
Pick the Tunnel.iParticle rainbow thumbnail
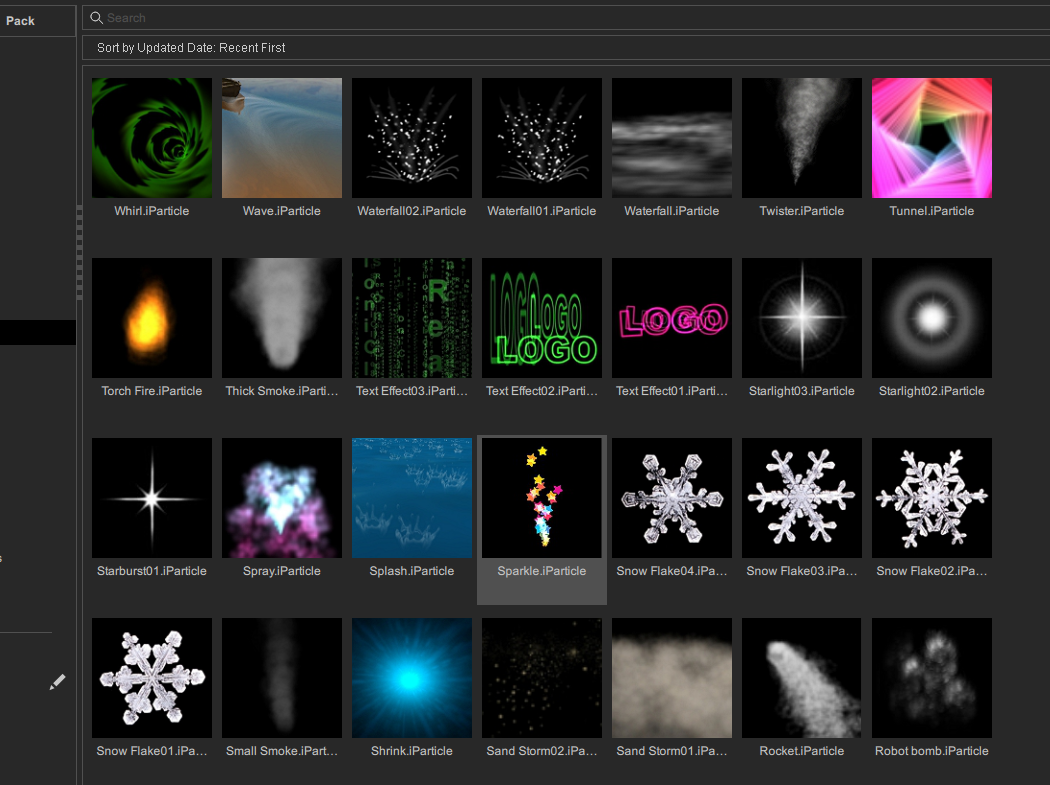coord(932,138)
